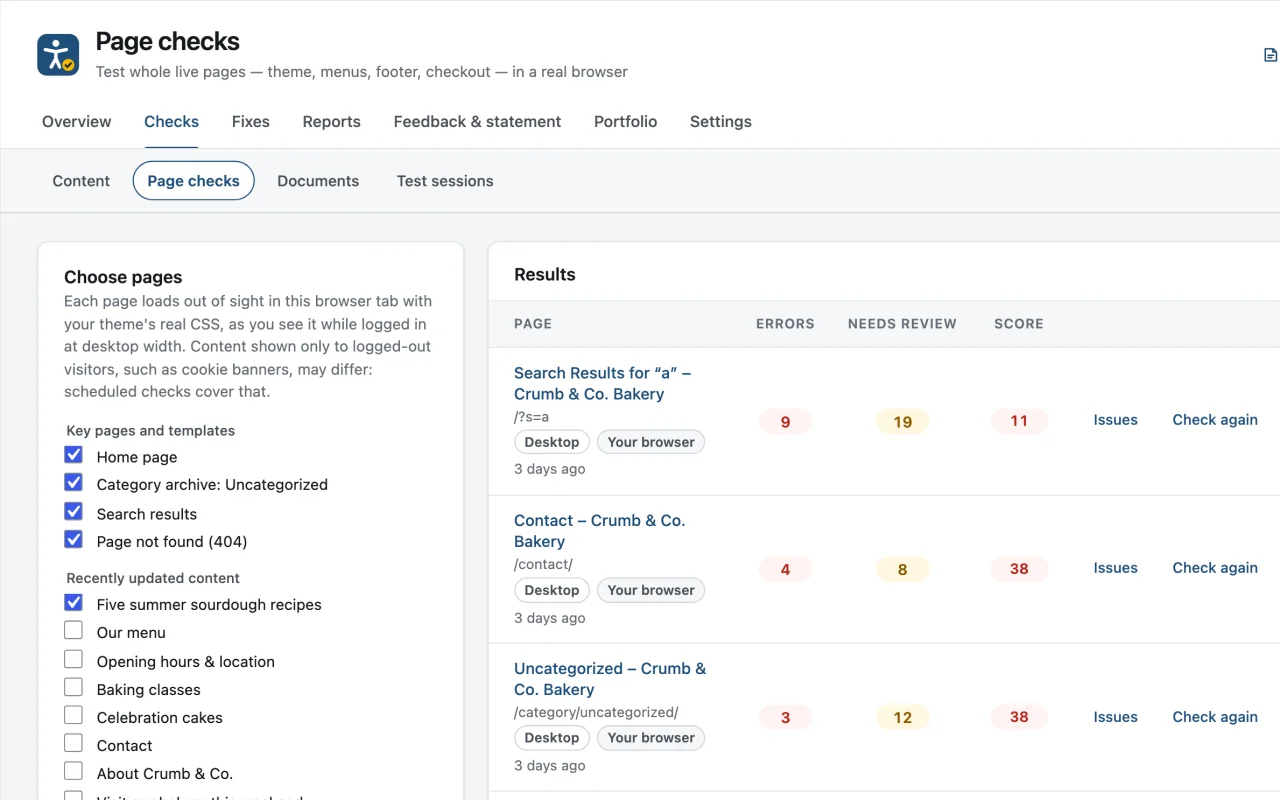
Task: Click the Errors column header
Action: [x=785, y=324]
